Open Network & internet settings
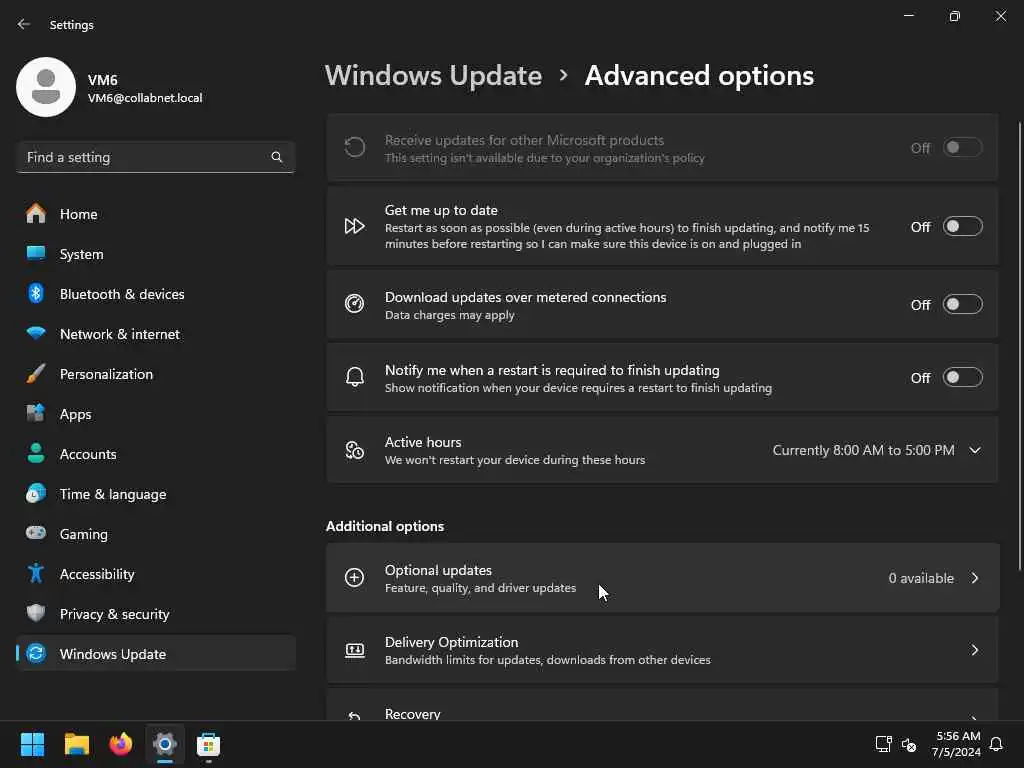This screenshot has width=1024, height=768. pyautogui.click(x=156, y=333)
